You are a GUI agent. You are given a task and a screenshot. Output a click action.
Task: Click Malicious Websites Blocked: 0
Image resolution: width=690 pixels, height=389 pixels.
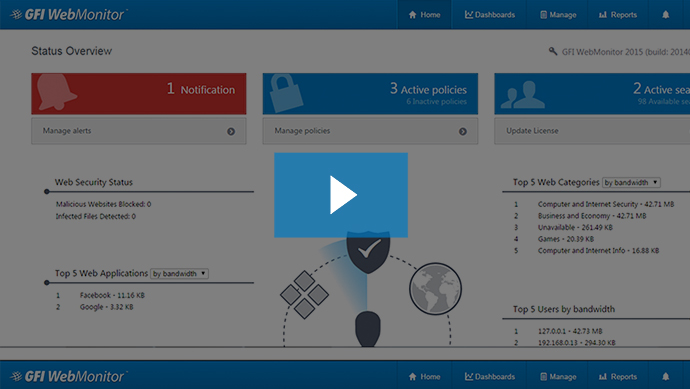click(103, 204)
